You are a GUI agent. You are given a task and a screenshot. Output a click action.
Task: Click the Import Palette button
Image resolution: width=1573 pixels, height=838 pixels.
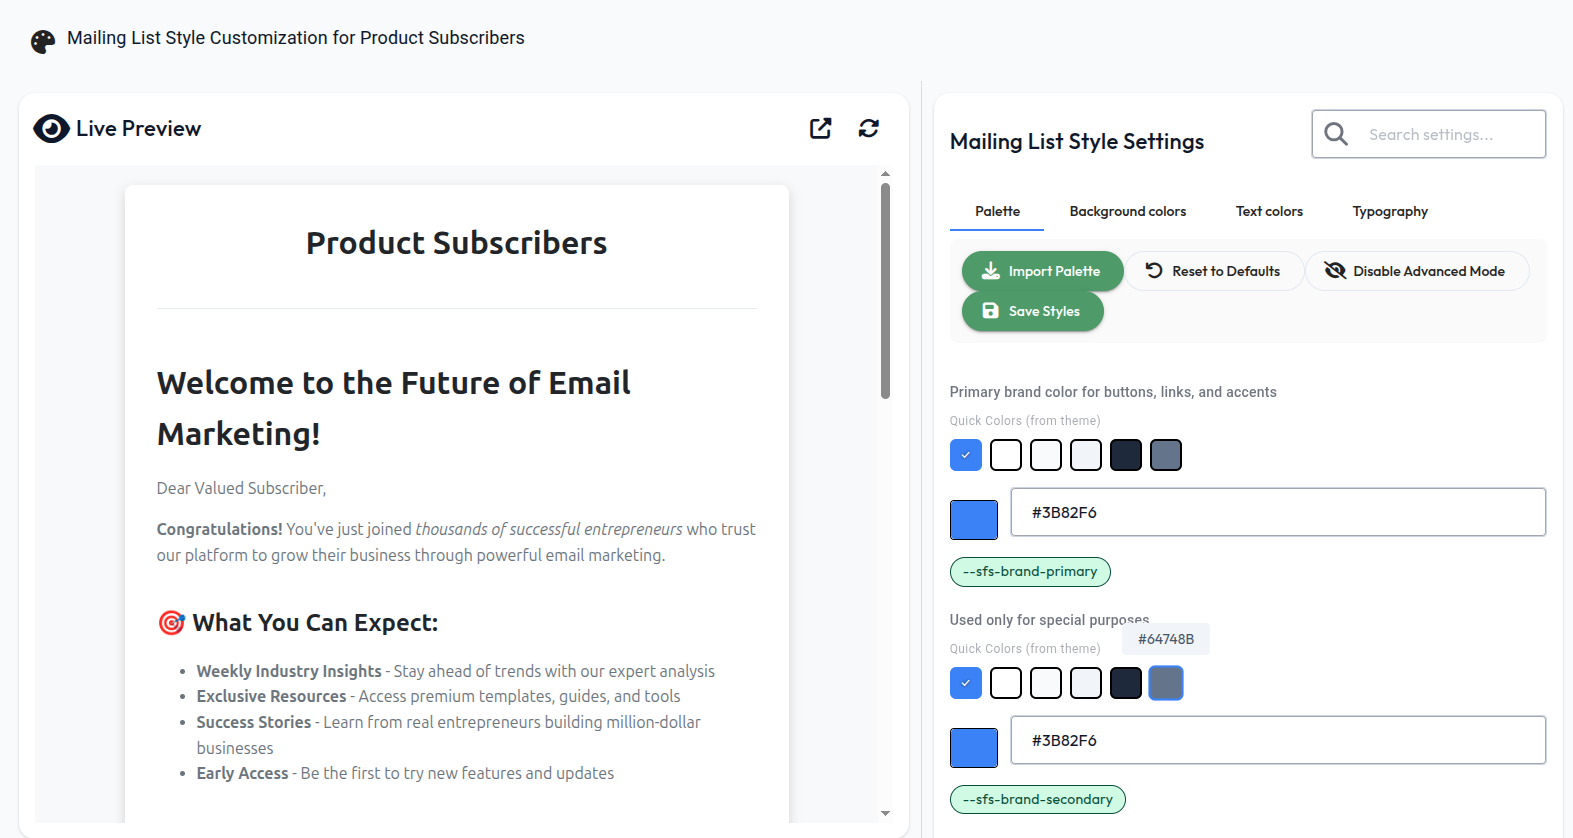[1041, 270]
